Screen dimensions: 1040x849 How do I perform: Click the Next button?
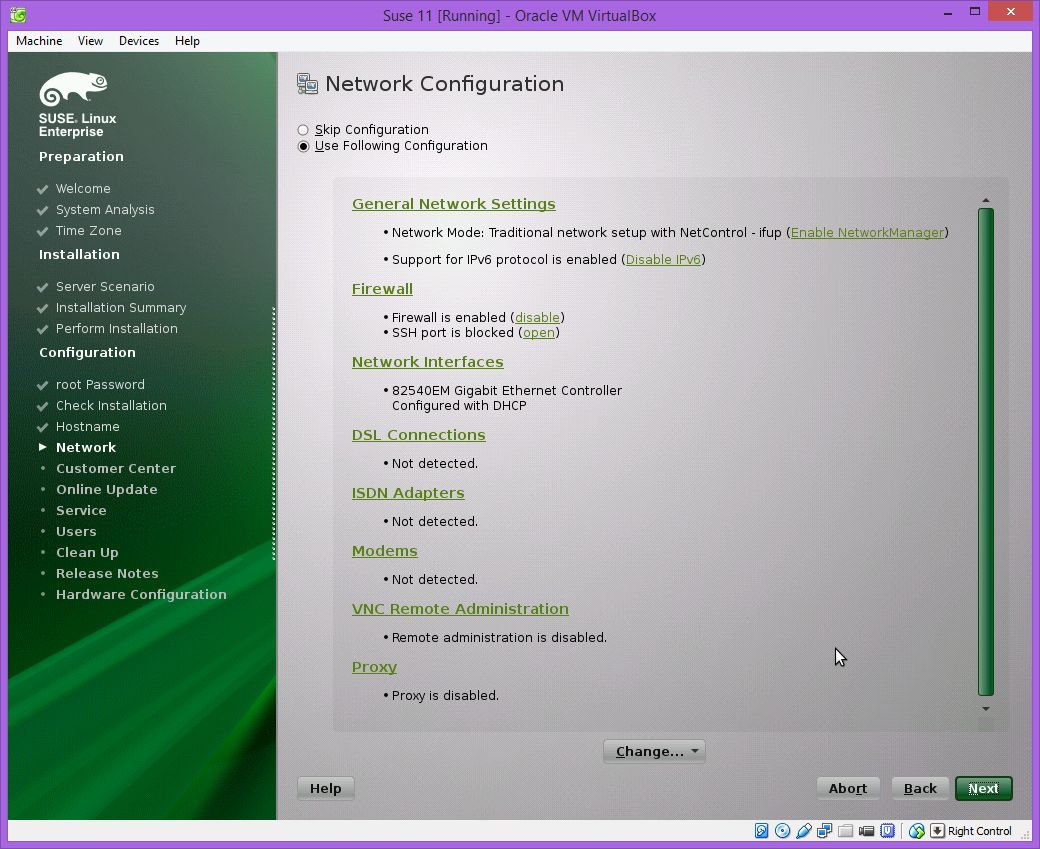(984, 789)
